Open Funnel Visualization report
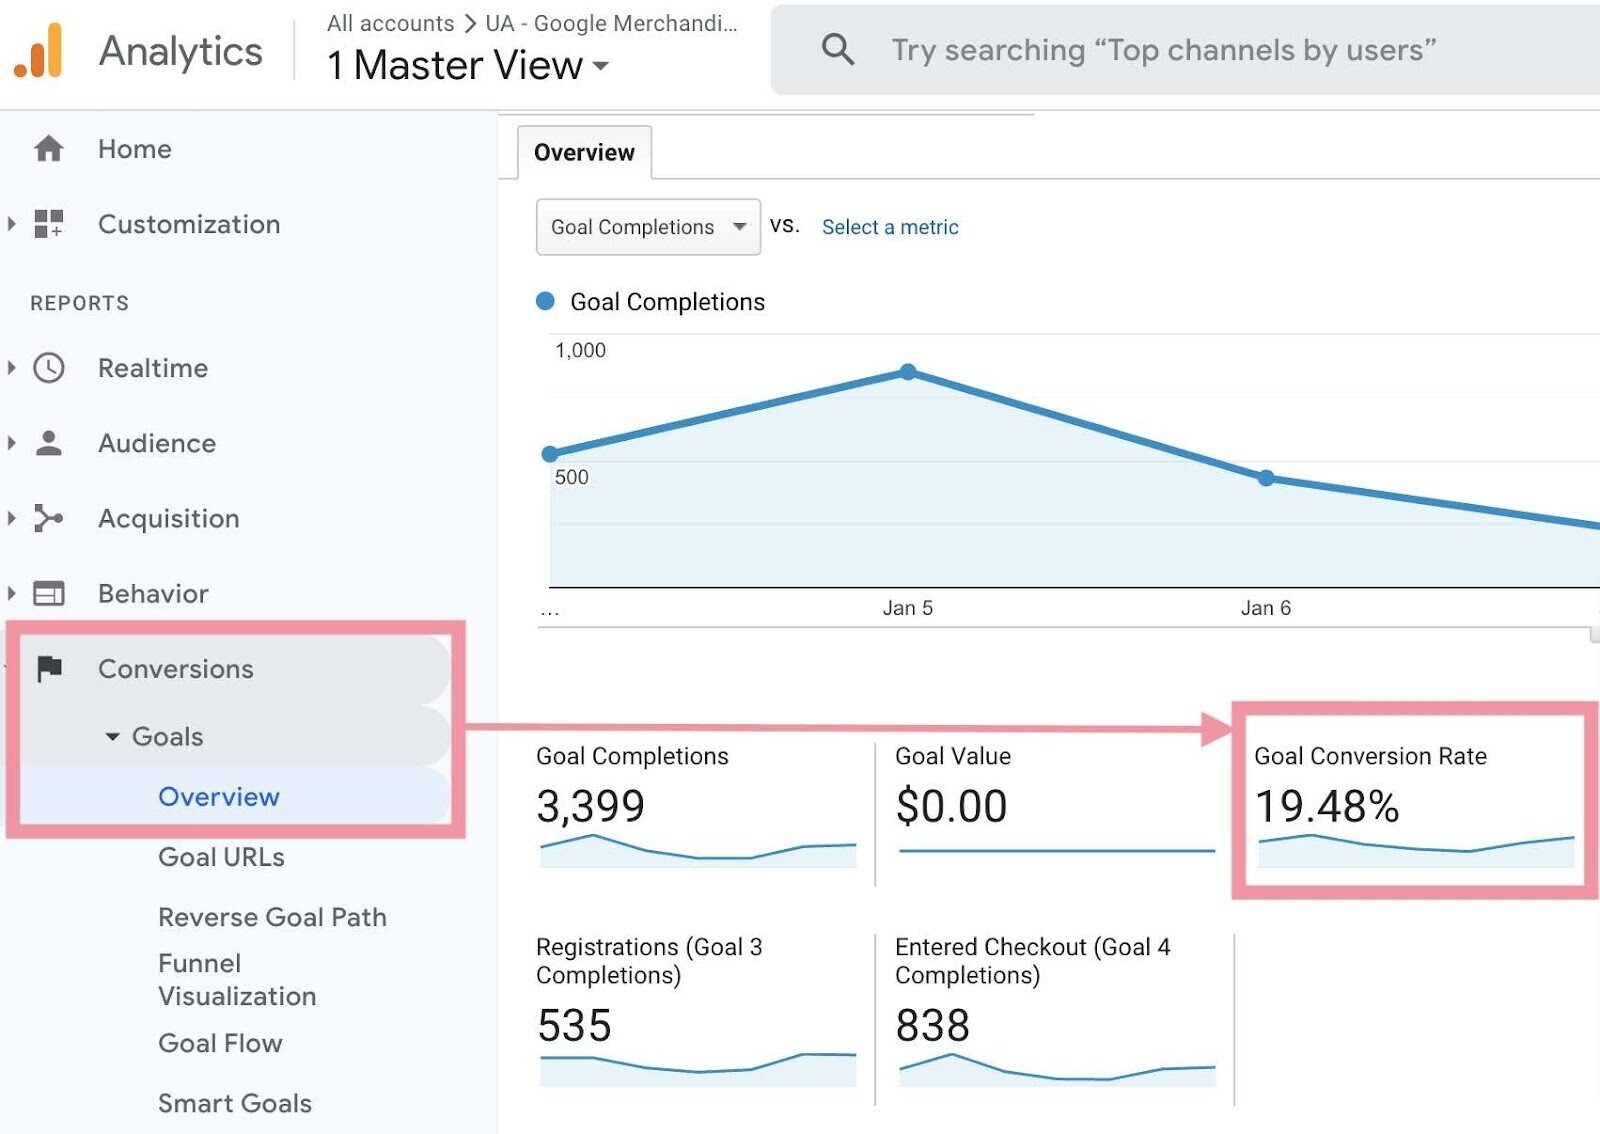Screen dimensions: 1600x1134 point(237,980)
